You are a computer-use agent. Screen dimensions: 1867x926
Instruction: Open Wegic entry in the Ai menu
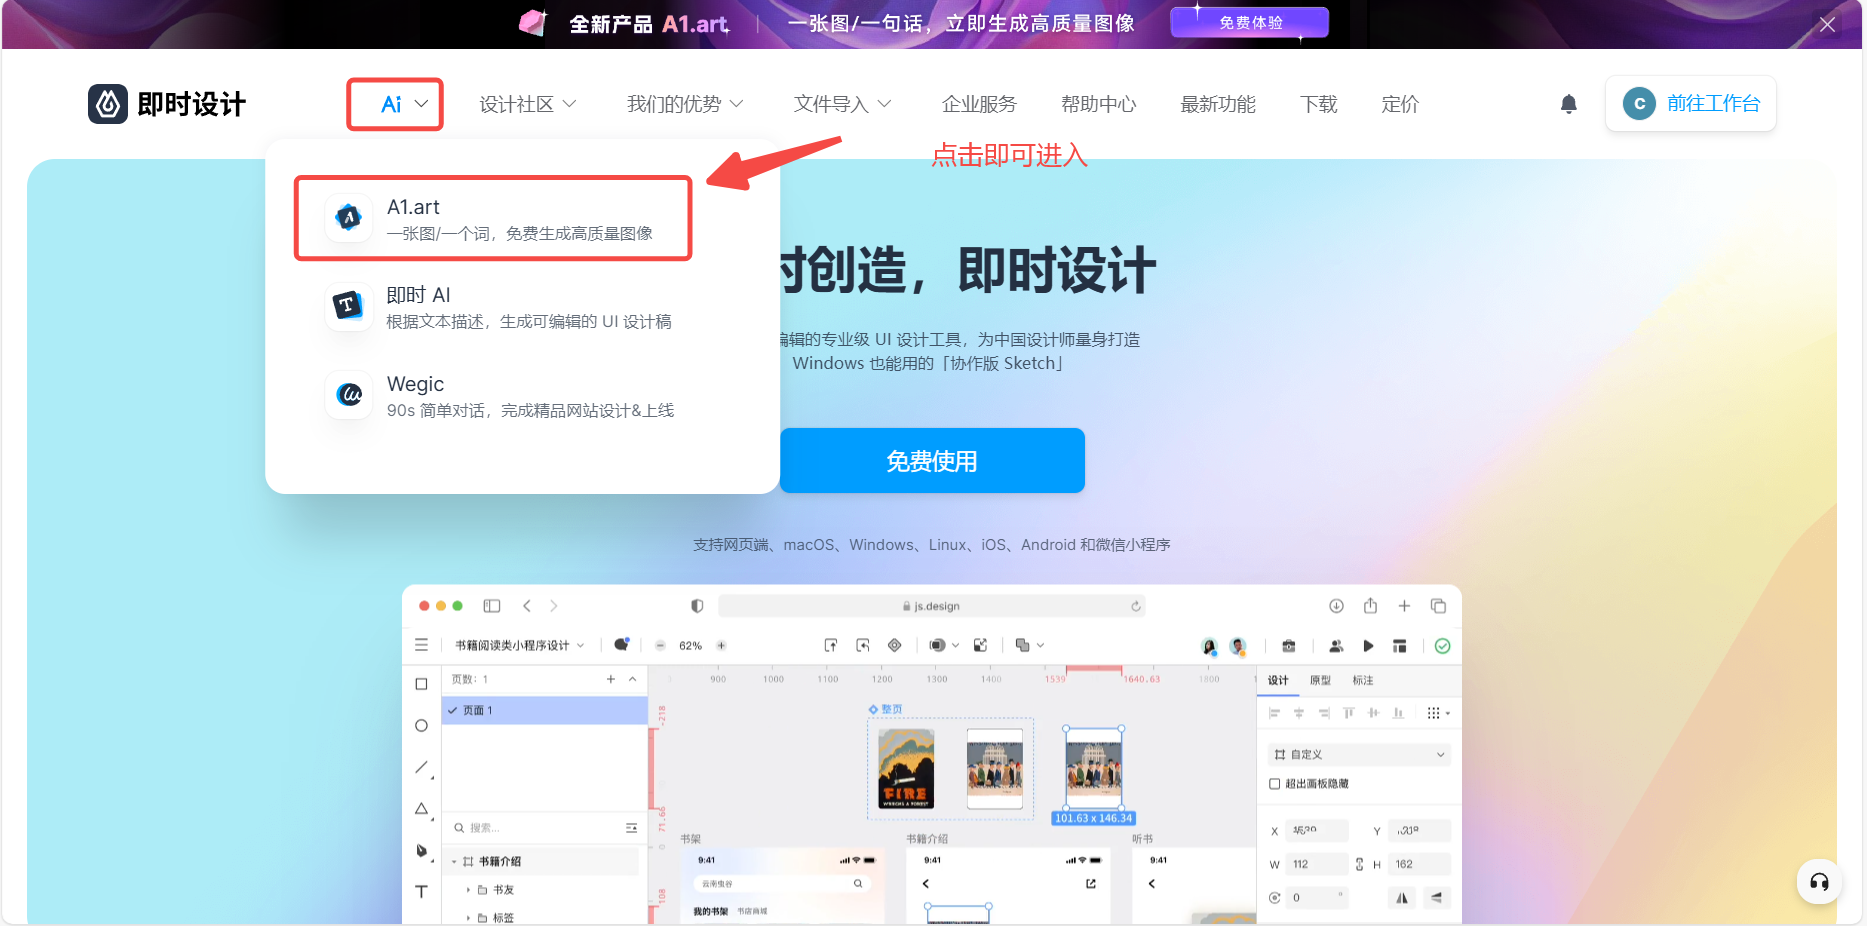click(x=501, y=396)
